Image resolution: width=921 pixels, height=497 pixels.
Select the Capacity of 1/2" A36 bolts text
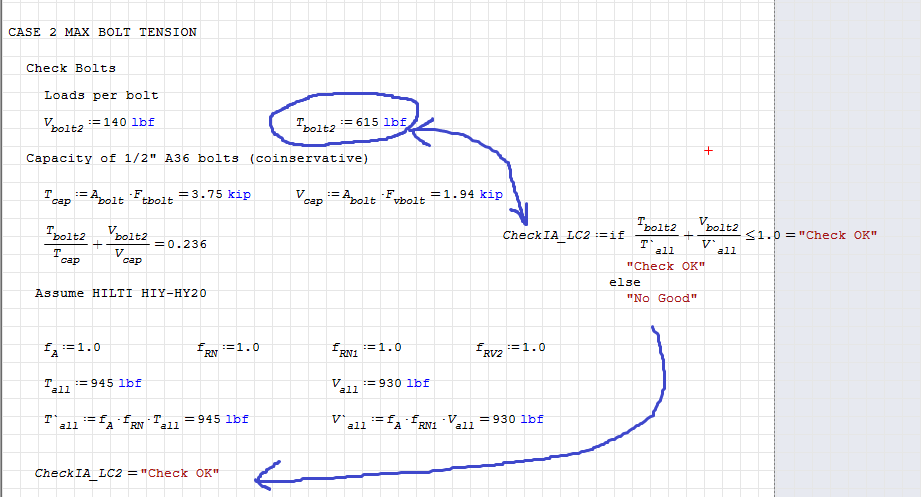coord(197,158)
